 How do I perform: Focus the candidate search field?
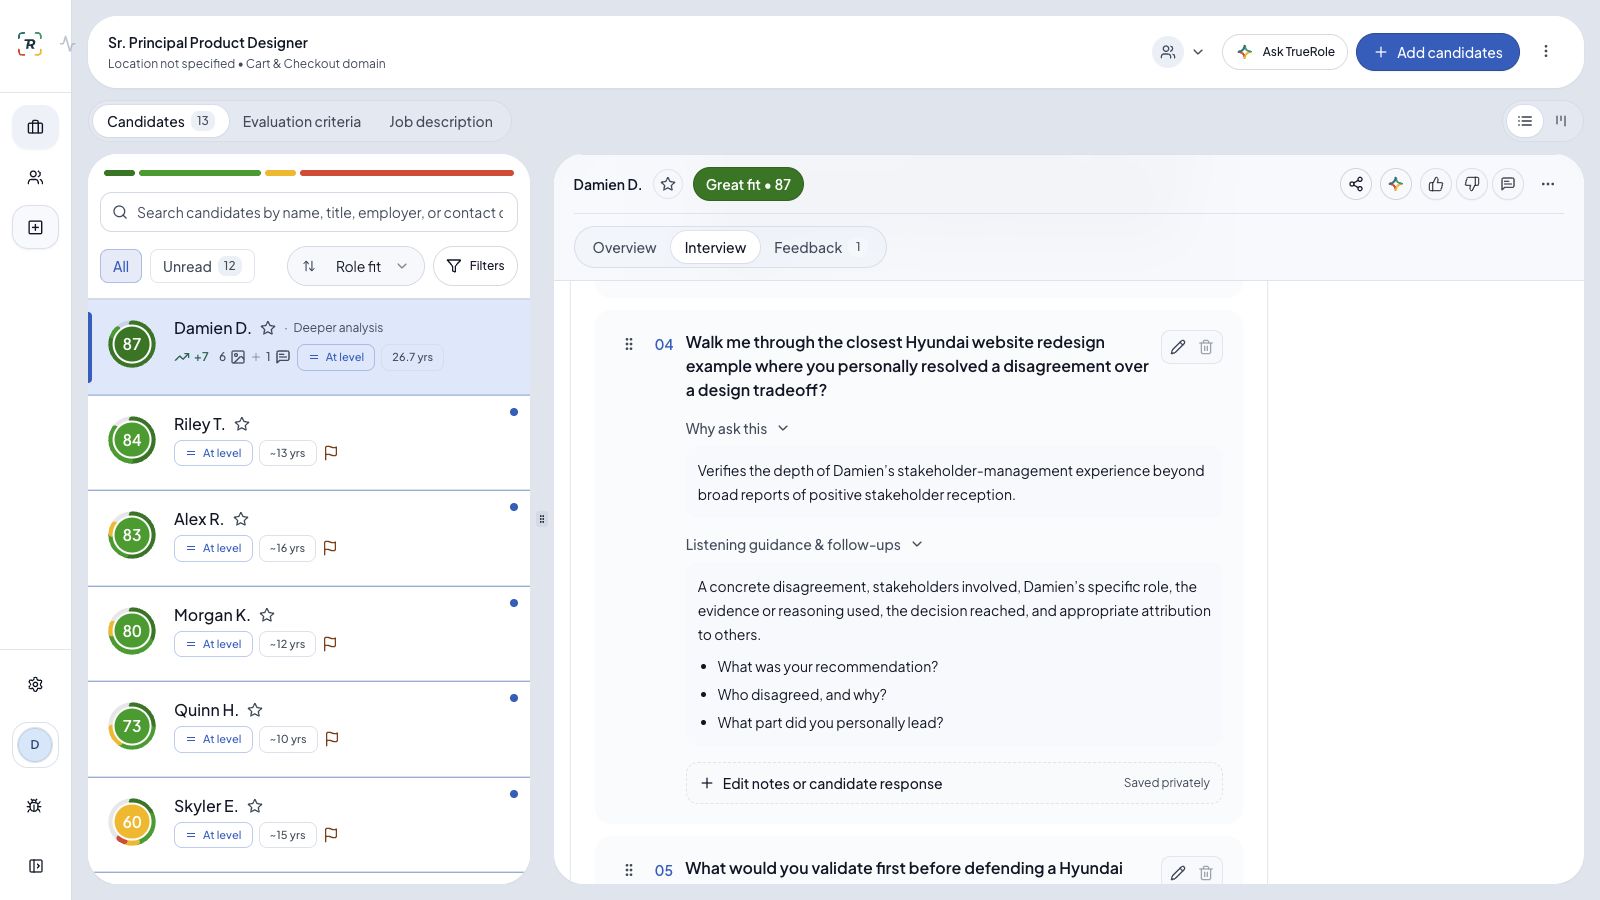309,212
